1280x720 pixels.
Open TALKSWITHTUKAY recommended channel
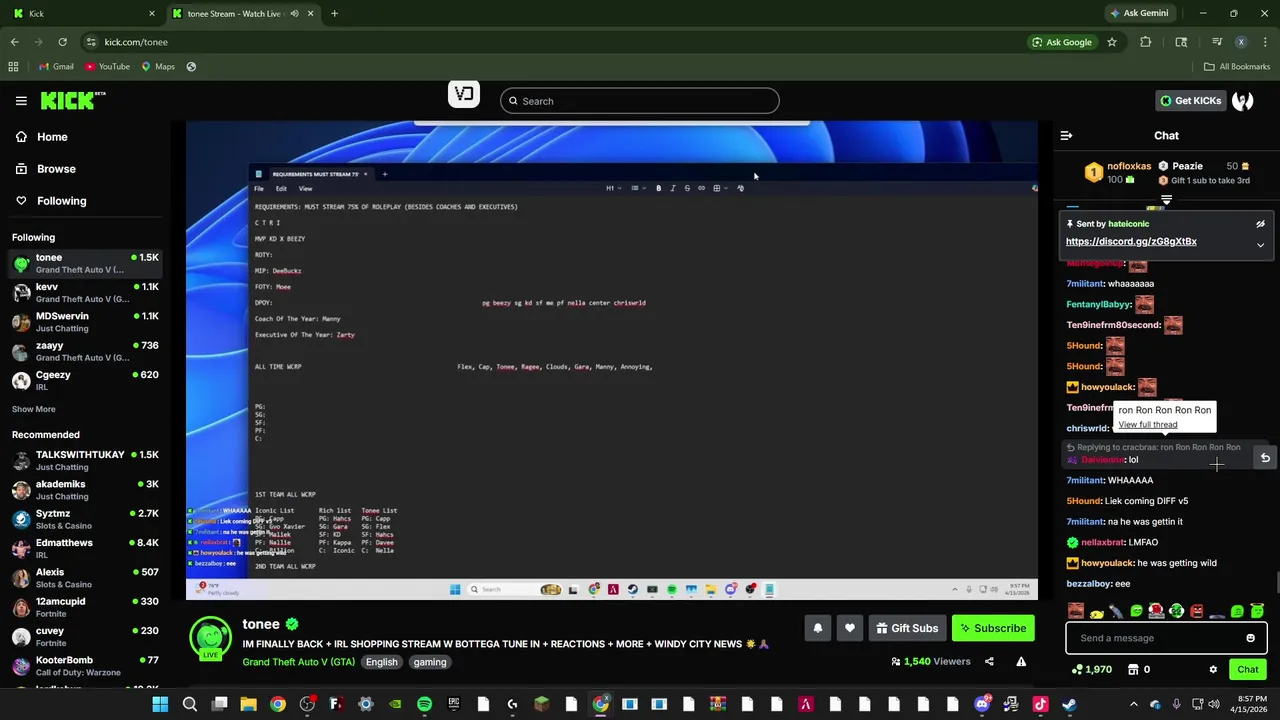(85, 461)
